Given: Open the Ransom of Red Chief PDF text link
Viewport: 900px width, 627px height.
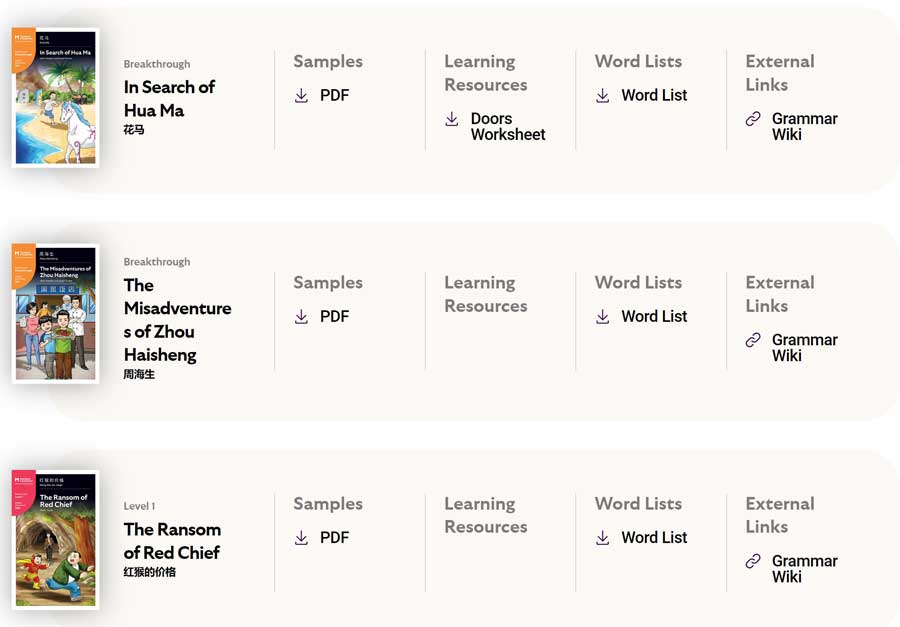Looking at the screenshot, I should 334,537.
